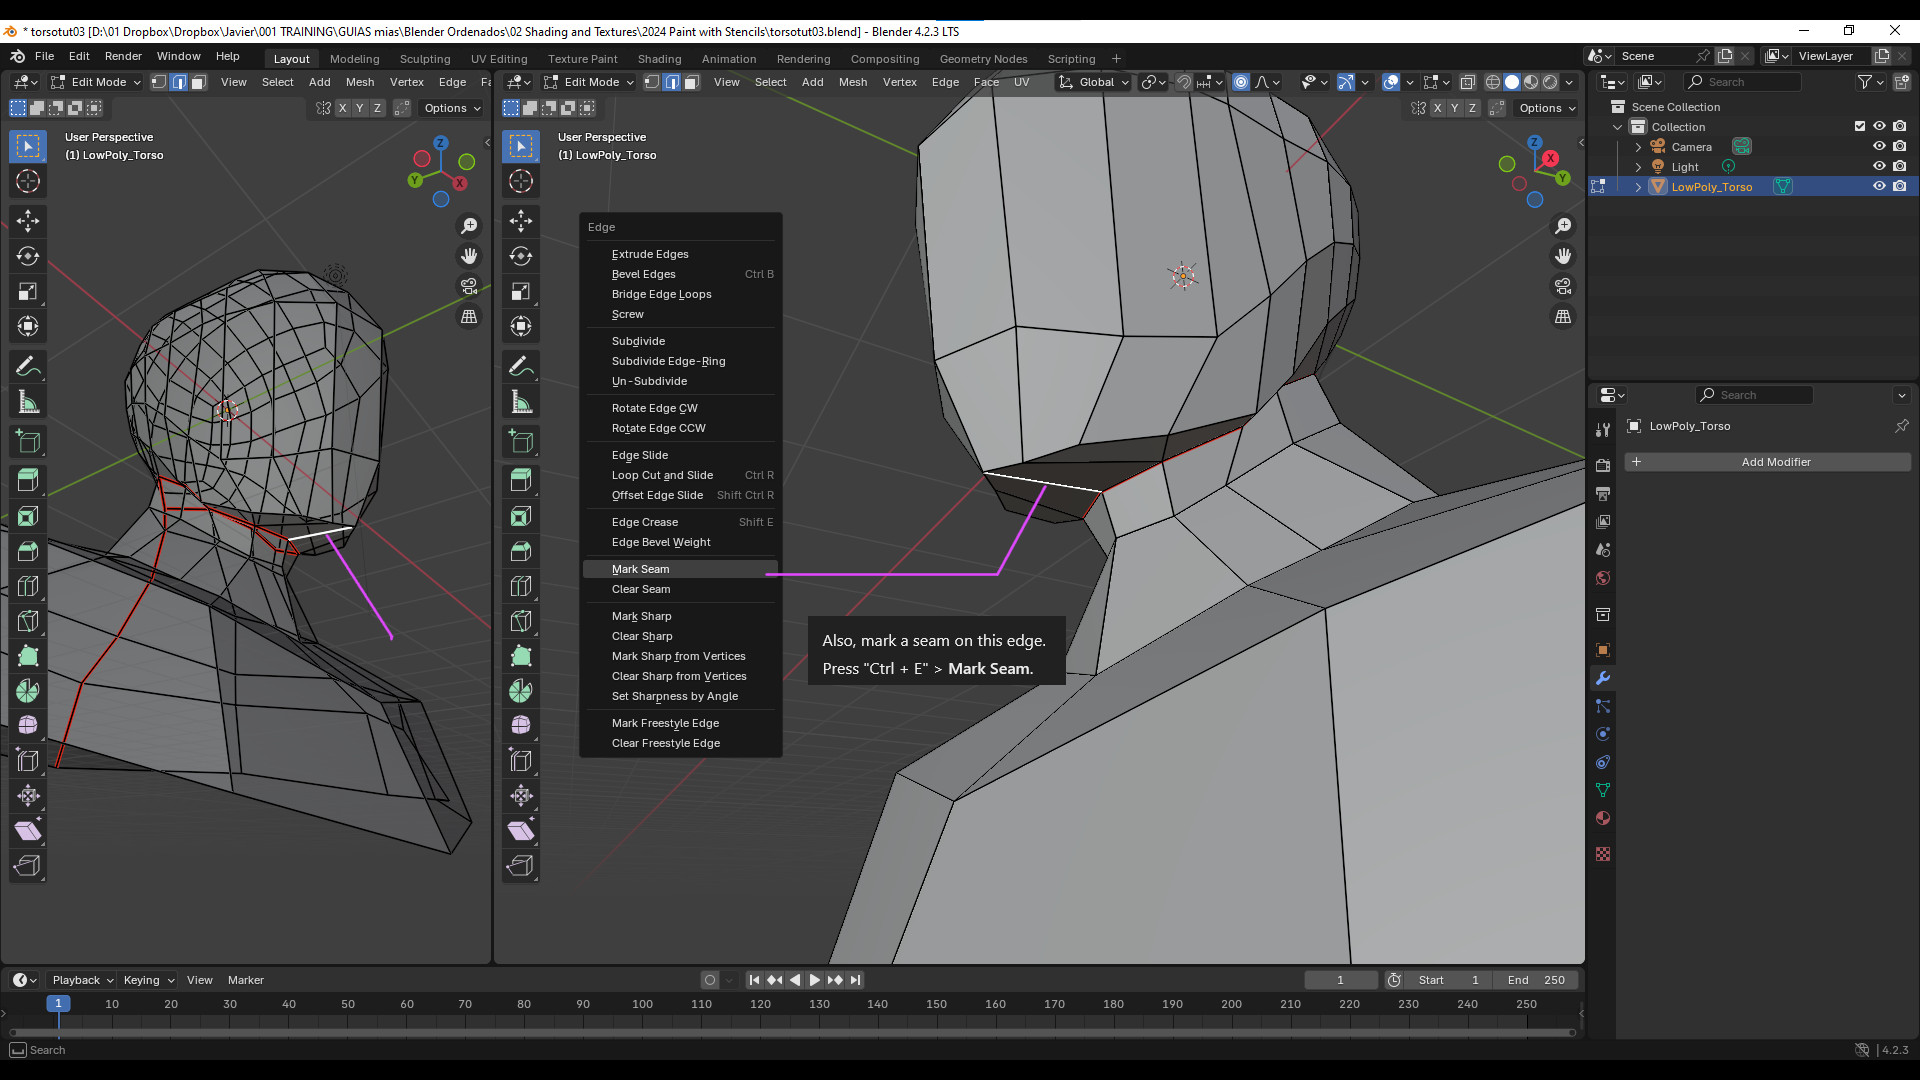Select the Bevel tool in right viewport
Image resolution: width=1920 pixels, height=1080 pixels.
pos(521,551)
